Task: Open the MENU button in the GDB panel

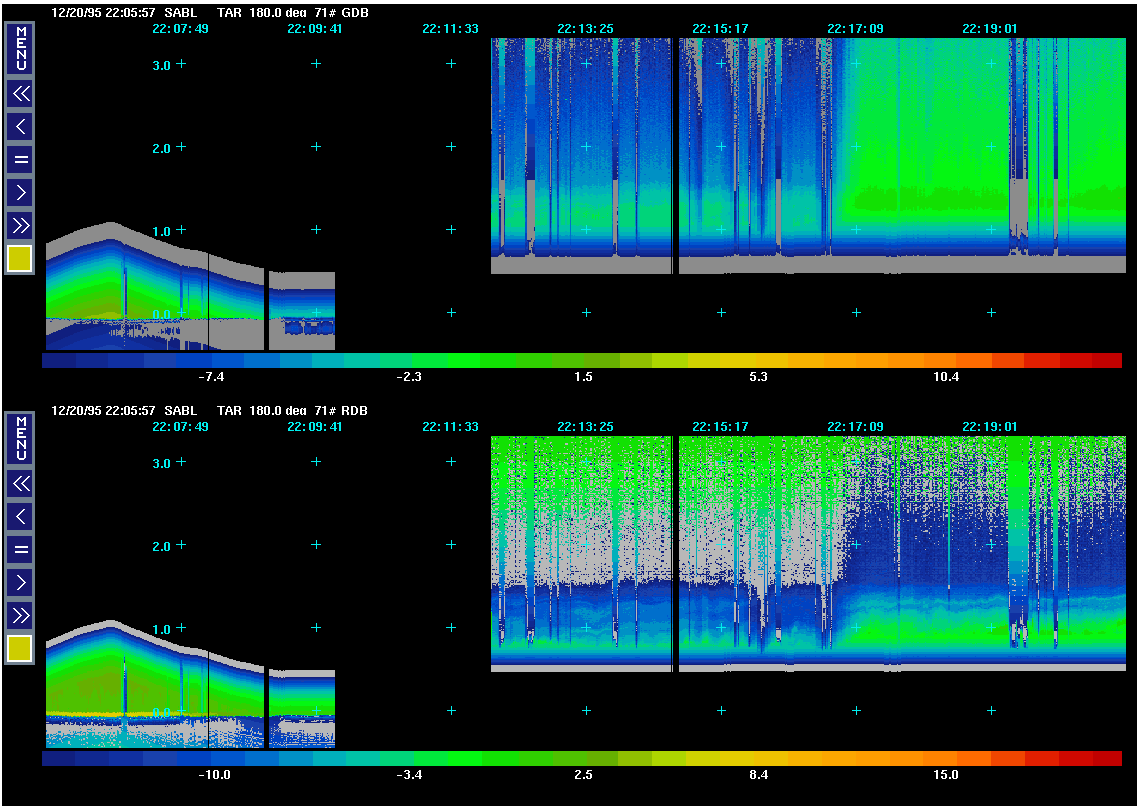Action: point(20,48)
